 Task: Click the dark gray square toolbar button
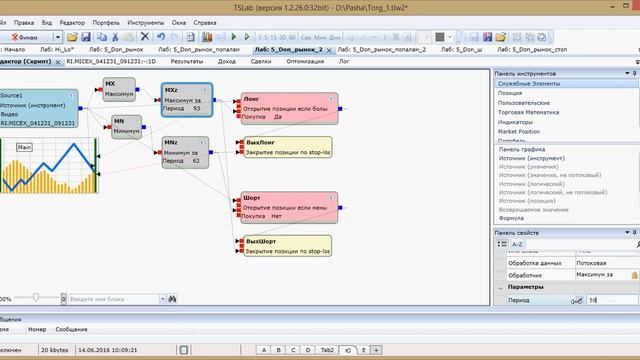click(x=440, y=37)
